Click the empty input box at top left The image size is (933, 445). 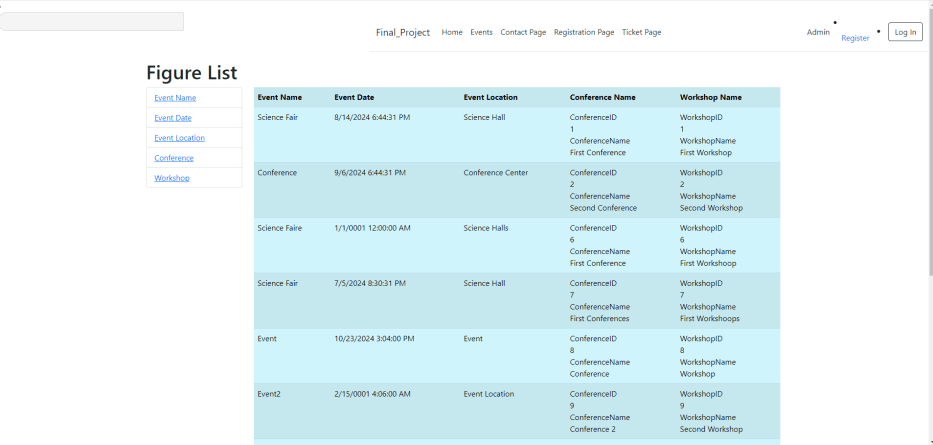coord(92,21)
